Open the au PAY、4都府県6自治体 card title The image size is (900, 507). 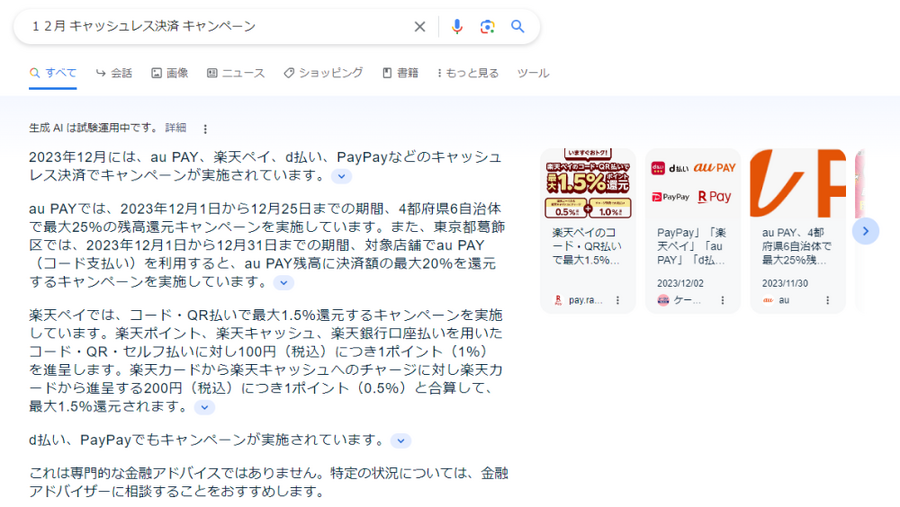[x=797, y=246]
